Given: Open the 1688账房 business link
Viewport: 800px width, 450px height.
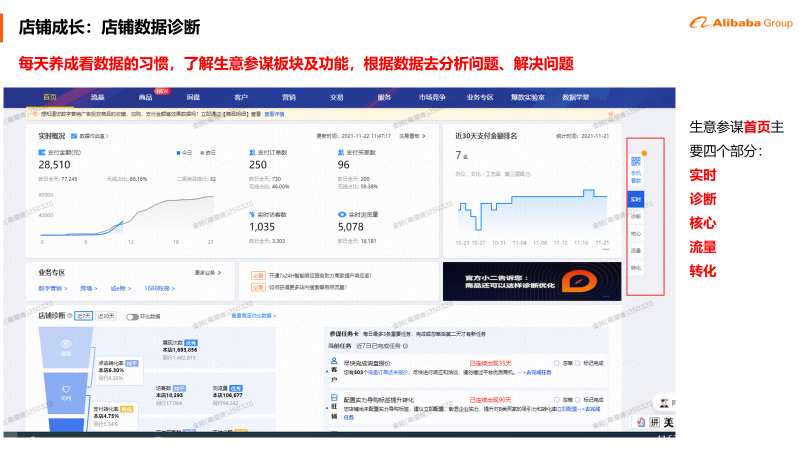Looking at the screenshot, I should click(159, 288).
